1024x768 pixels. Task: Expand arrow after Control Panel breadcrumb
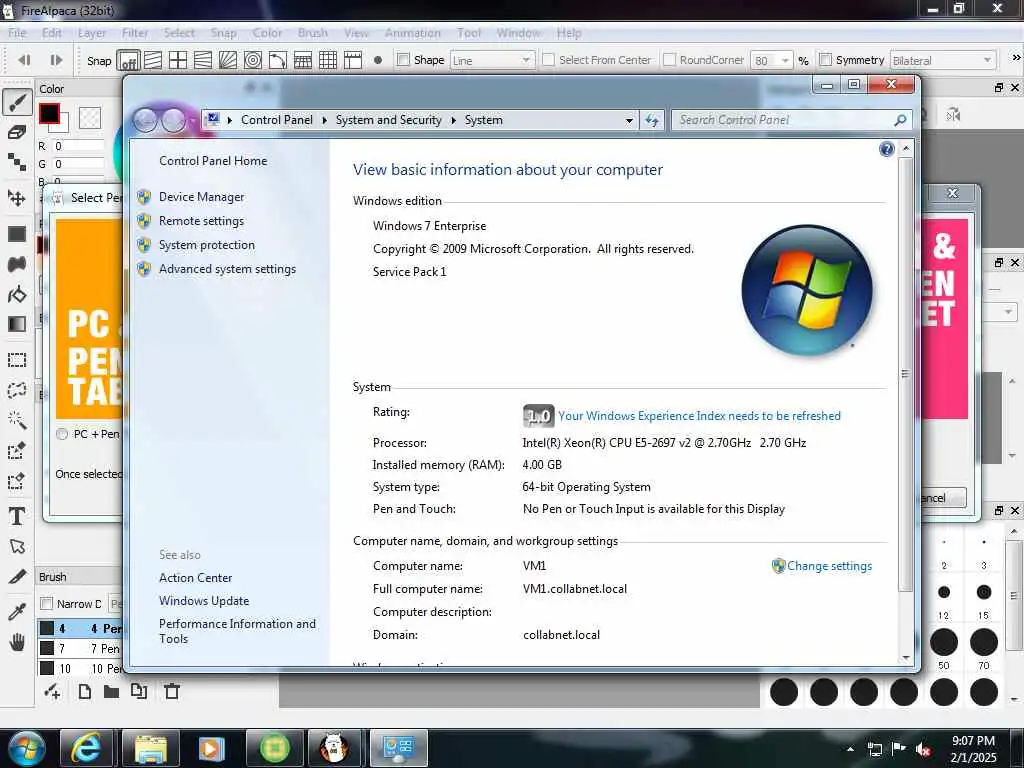(x=325, y=120)
